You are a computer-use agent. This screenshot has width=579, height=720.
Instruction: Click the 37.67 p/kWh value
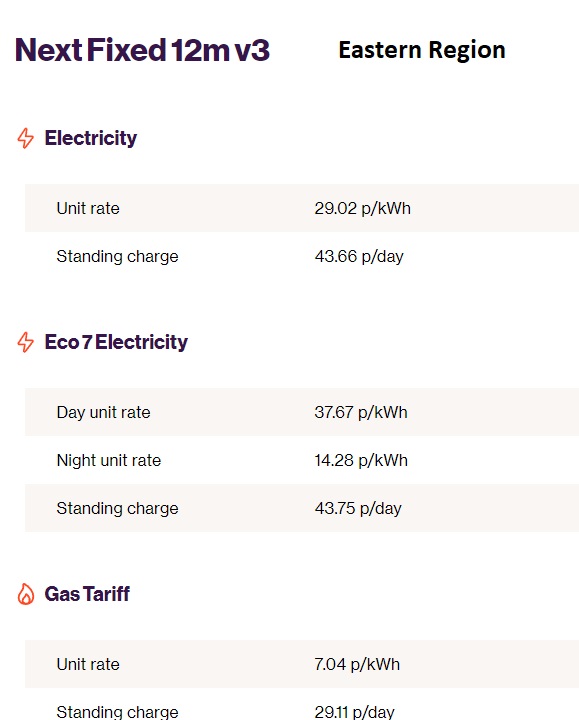pos(361,412)
